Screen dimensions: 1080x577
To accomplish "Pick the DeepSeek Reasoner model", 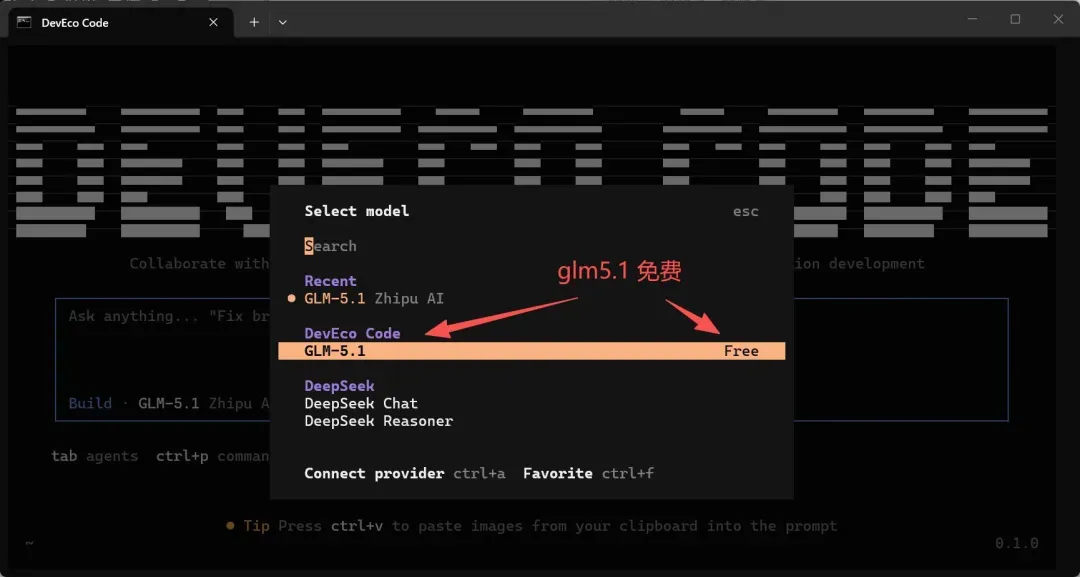I will point(379,421).
